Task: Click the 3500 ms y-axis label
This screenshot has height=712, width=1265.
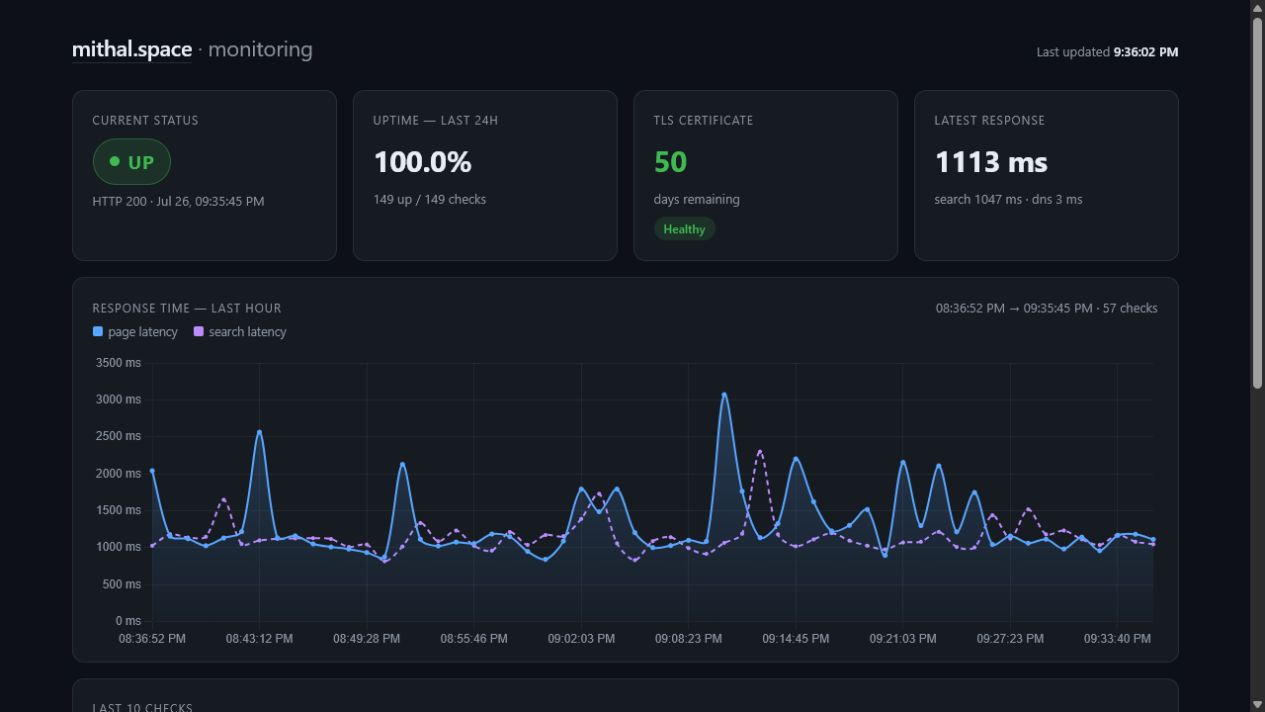Action: point(118,363)
